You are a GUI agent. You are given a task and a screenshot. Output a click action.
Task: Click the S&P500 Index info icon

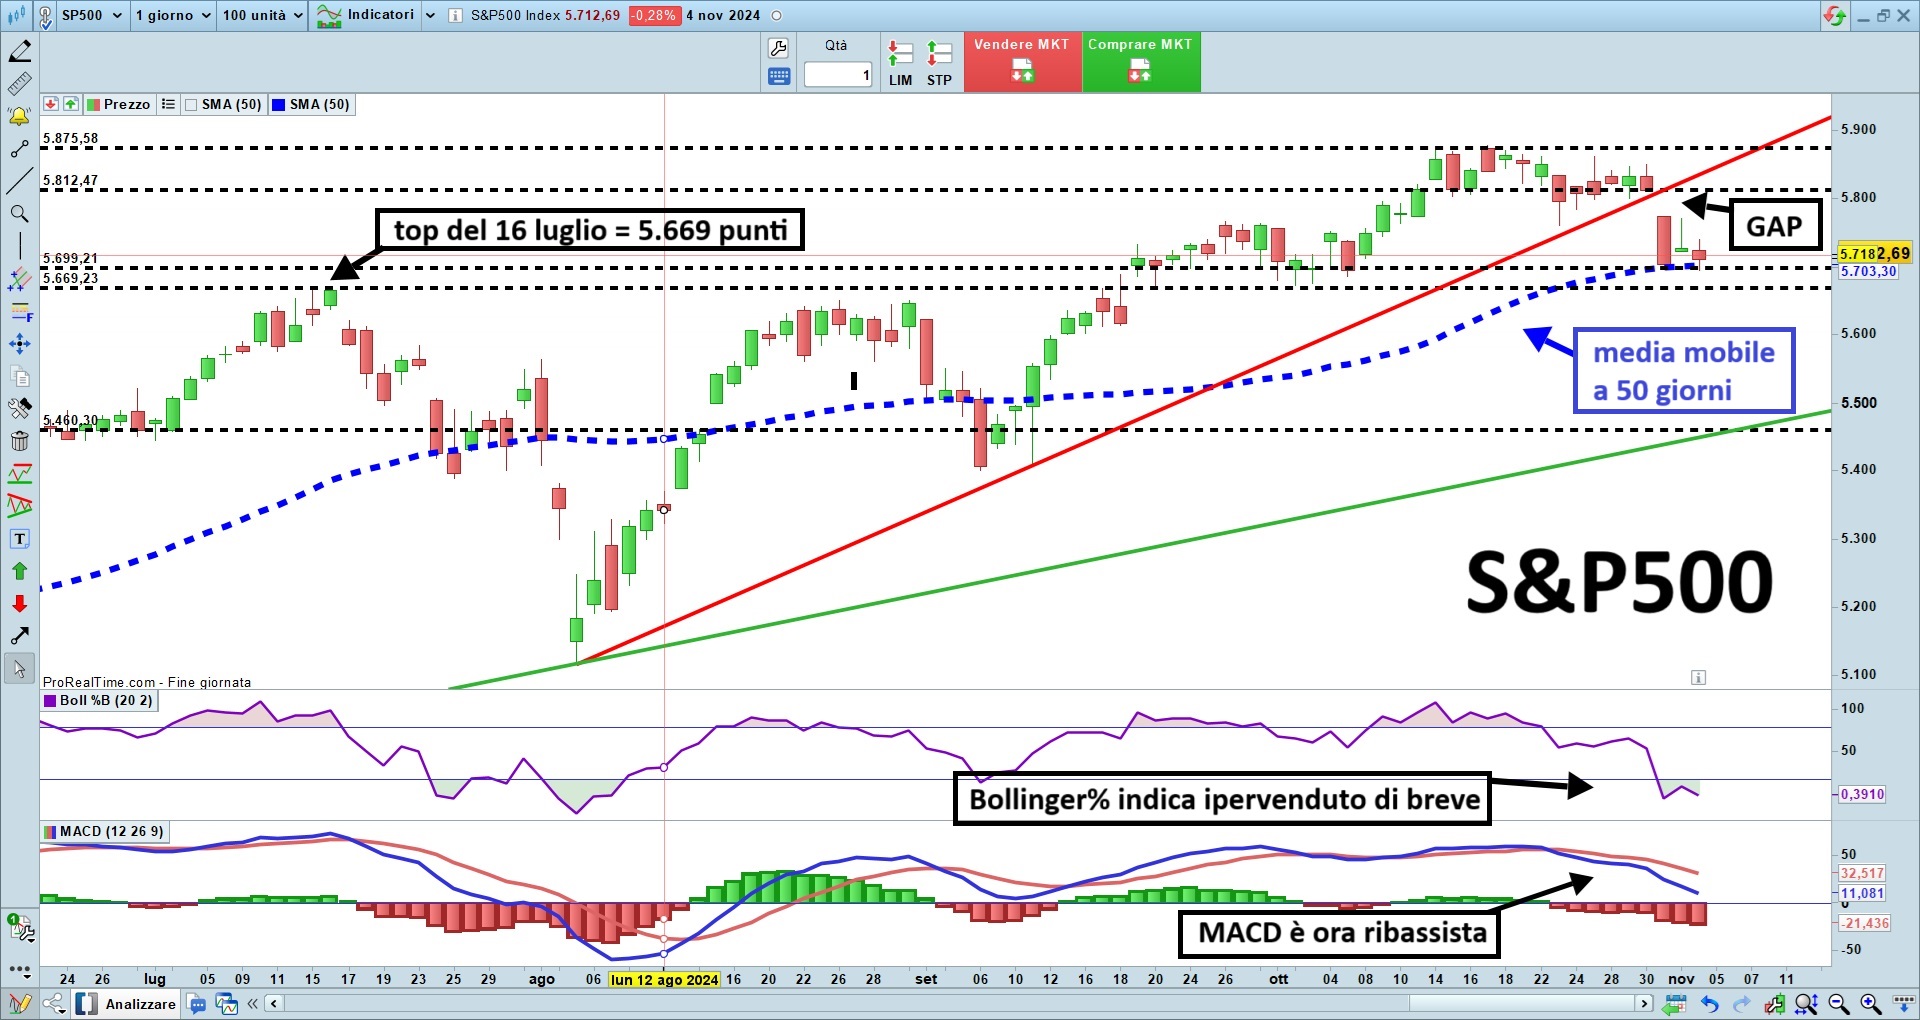coord(455,15)
